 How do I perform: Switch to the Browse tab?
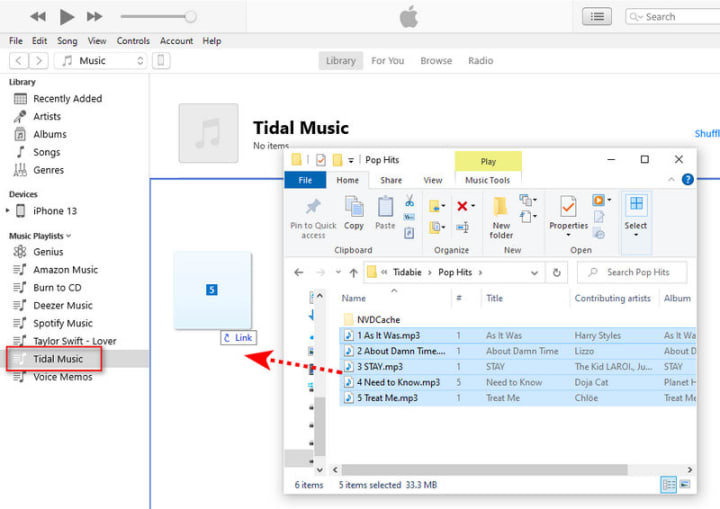(436, 61)
